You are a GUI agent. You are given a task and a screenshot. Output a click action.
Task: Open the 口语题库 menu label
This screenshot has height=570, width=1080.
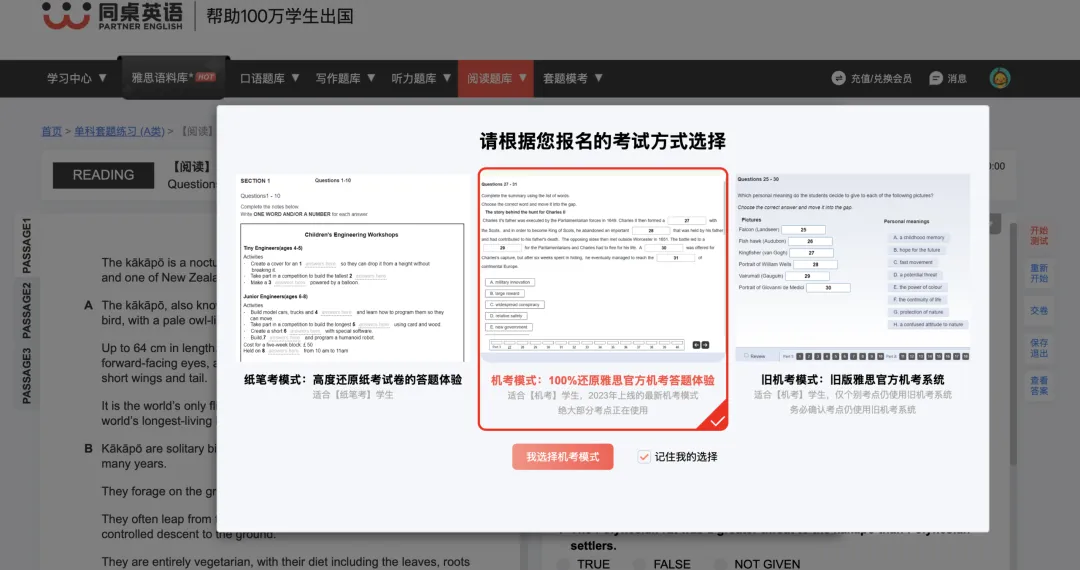point(262,78)
